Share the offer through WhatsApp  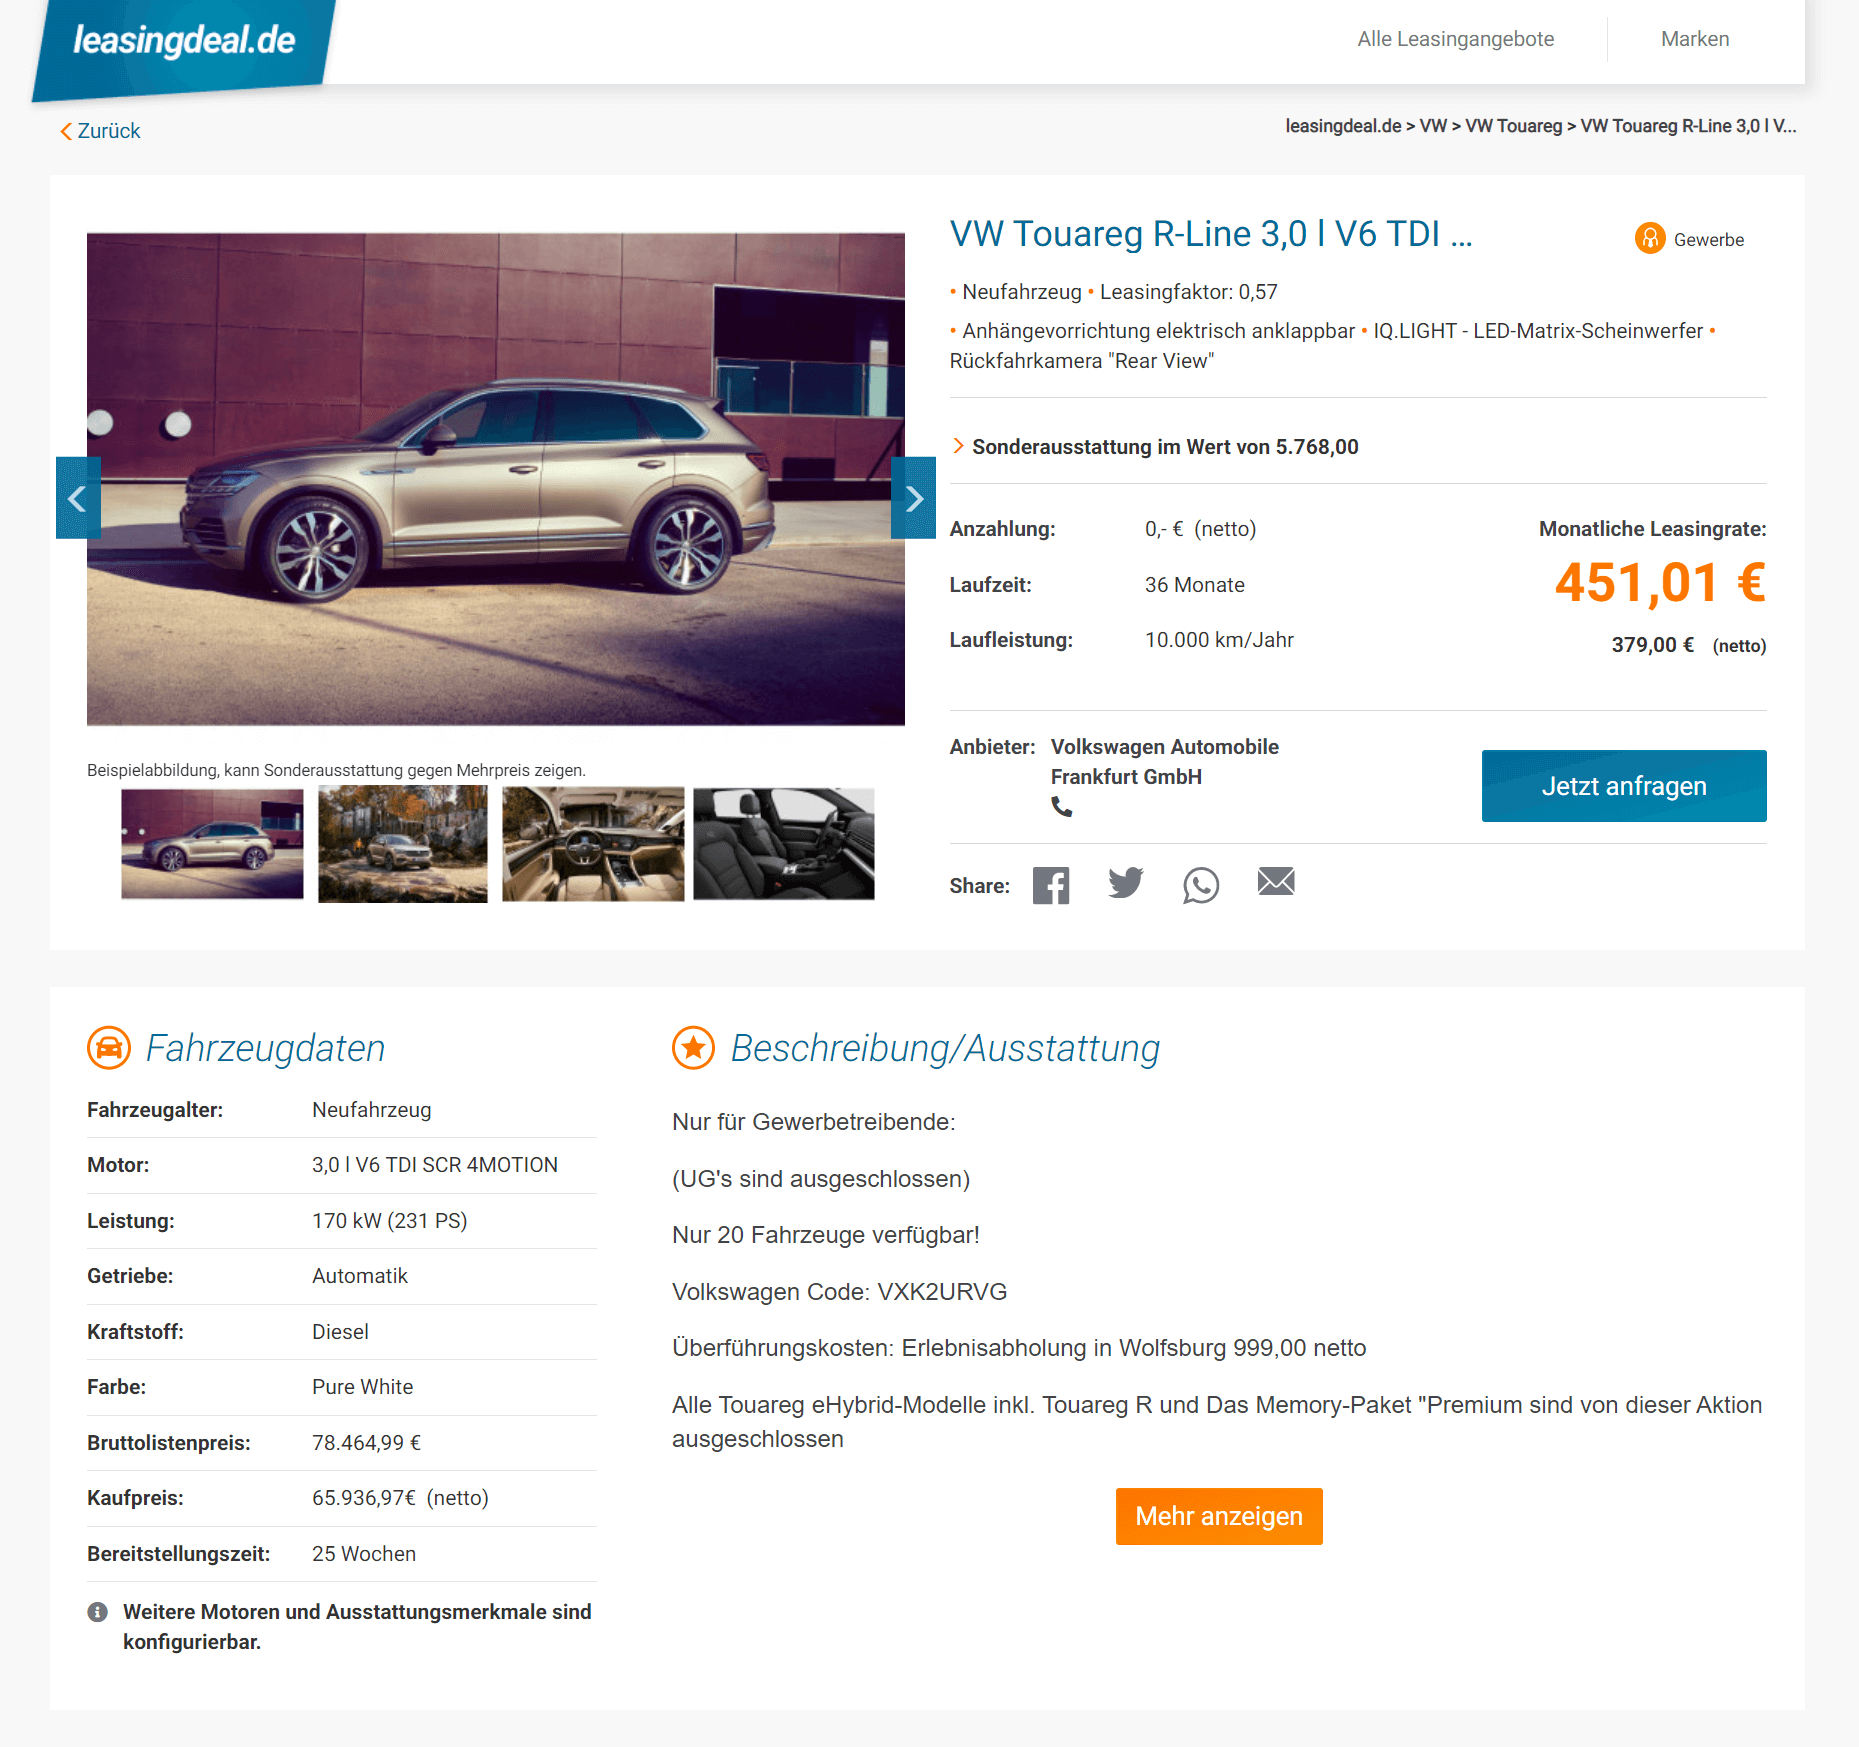coord(1201,885)
